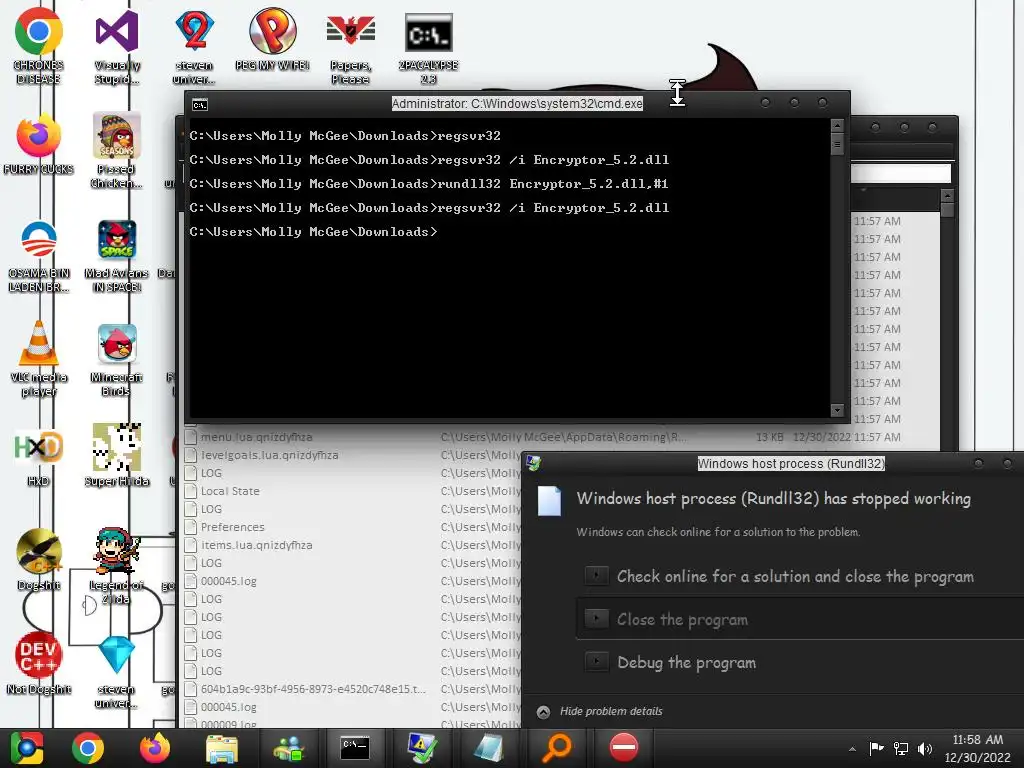Choose Close the program option
1024x768 pixels.
[x=799, y=619]
